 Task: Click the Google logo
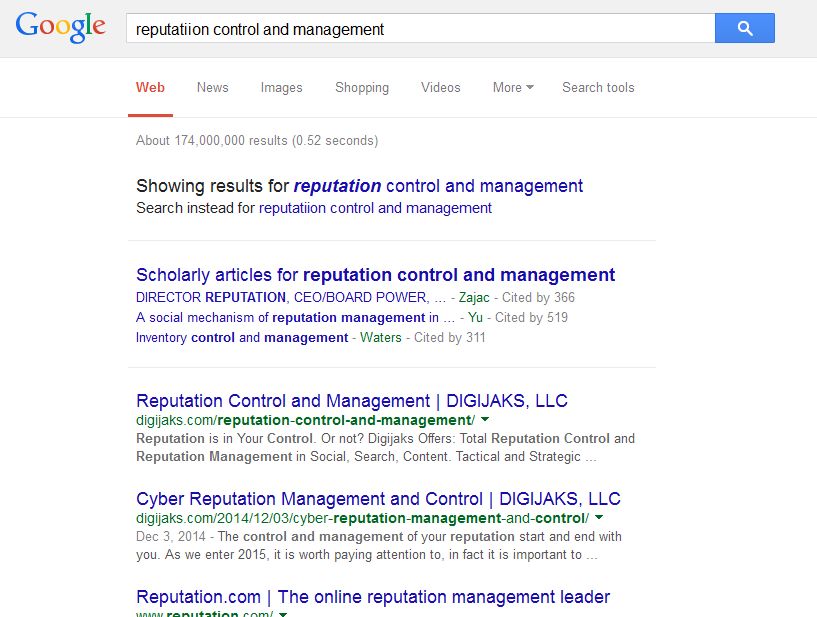point(60,28)
